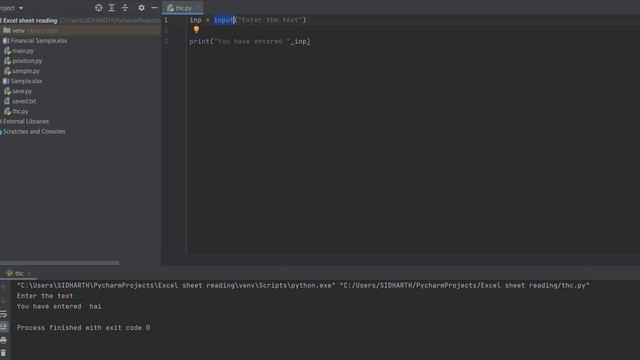Click the python.exe command line in console
Image resolution: width=640 pixels, height=360 pixels.
[303, 286]
